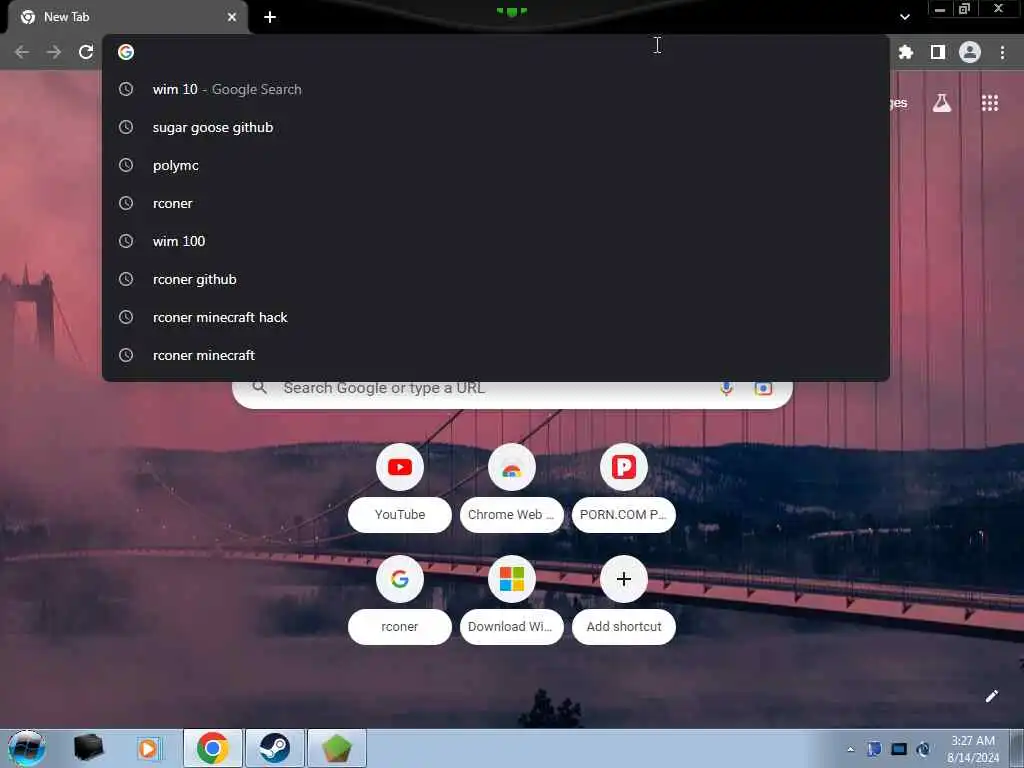Viewport: 1024px width, 768px height.
Task: Click the 'Download Wi...' shortcut label
Action: [x=511, y=626]
